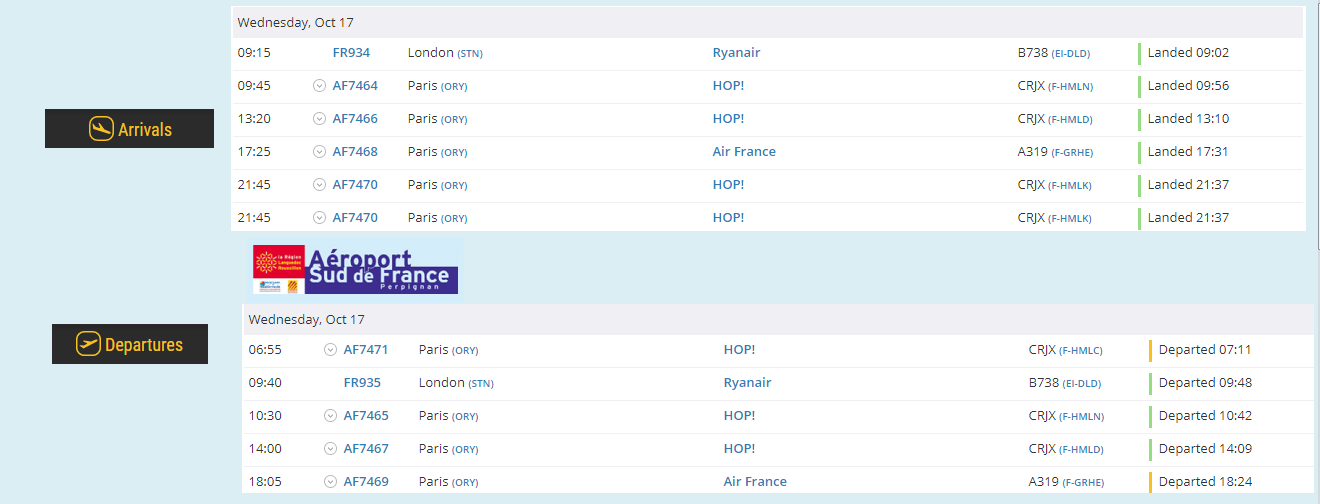Screen dimensions: 1320x504
Task: Select scheduled time 09:15 in arrivals
Action: (x=253, y=53)
